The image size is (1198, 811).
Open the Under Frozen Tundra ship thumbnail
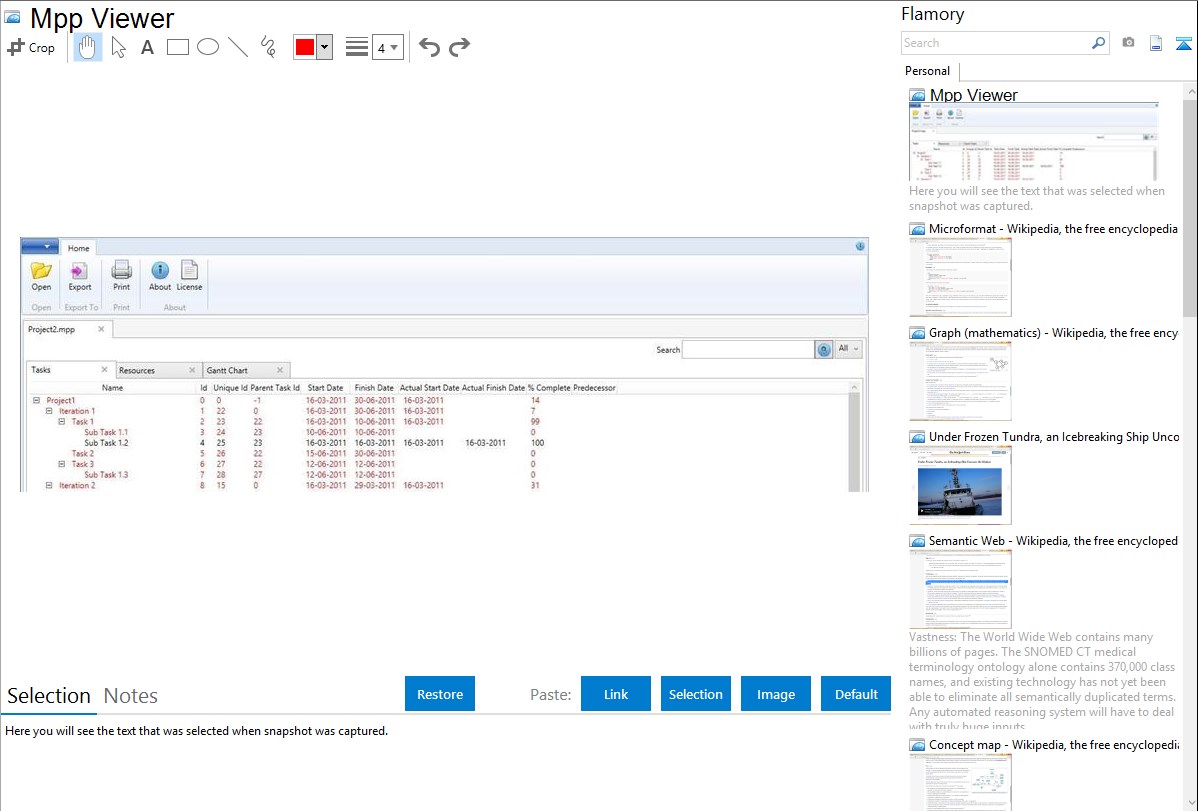[960, 485]
